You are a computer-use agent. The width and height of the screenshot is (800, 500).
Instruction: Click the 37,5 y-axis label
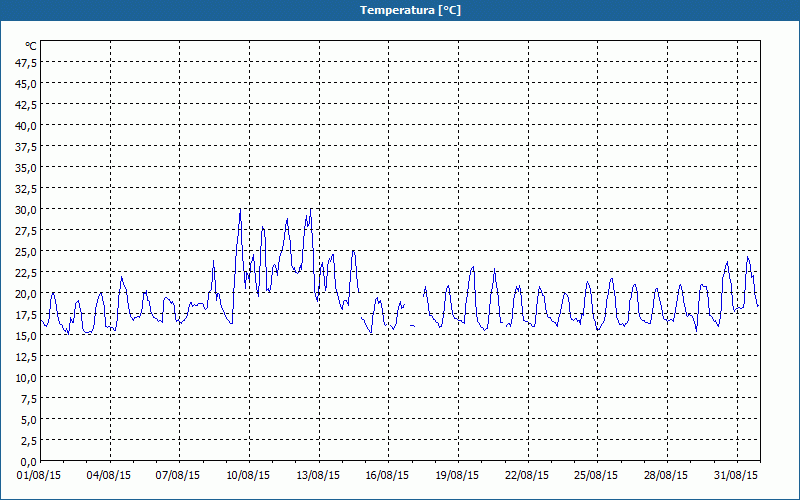[27, 147]
